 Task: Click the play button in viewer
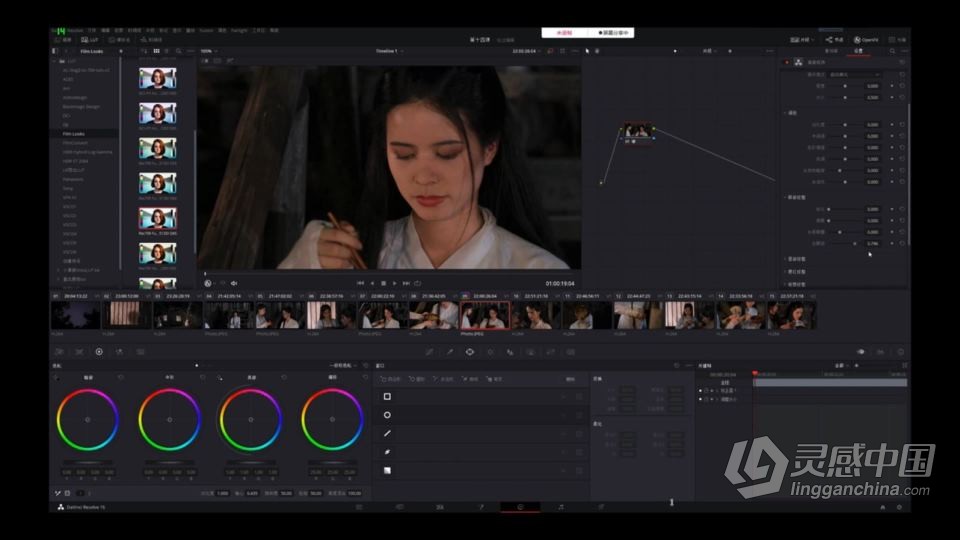coord(394,283)
